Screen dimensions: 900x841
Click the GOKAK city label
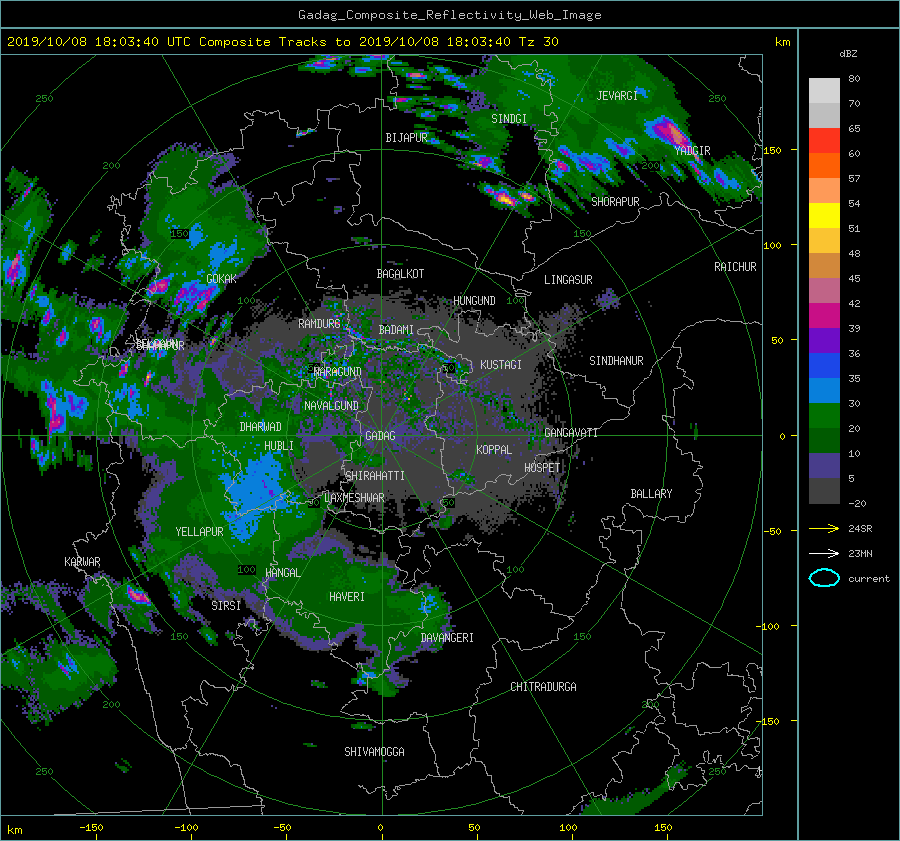pyautogui.click(x=222, y=279)
